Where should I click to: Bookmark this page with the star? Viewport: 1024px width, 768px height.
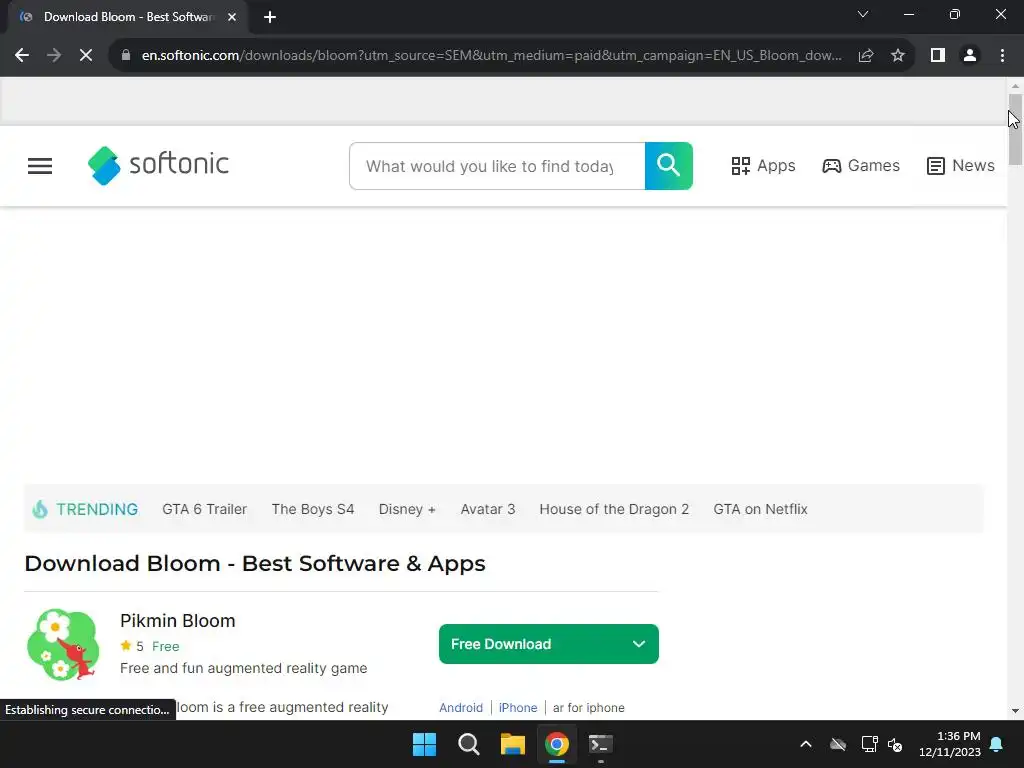click(x=898, y=56)
